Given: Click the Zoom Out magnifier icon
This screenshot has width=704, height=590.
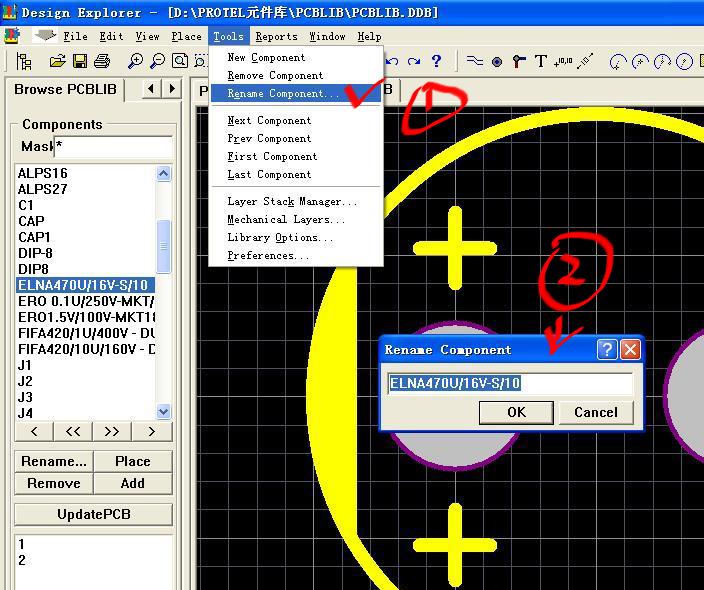Looking at the screenshot, I should (157, 61).
